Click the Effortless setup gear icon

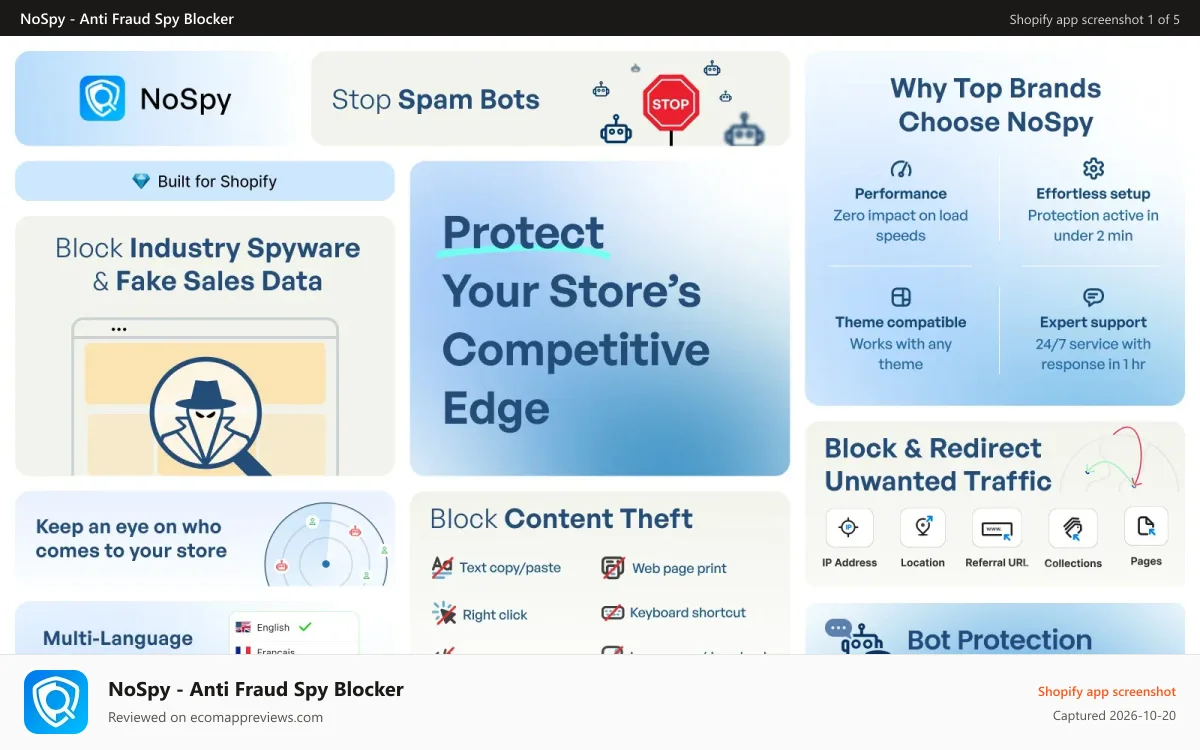[x=1093, y=168]
